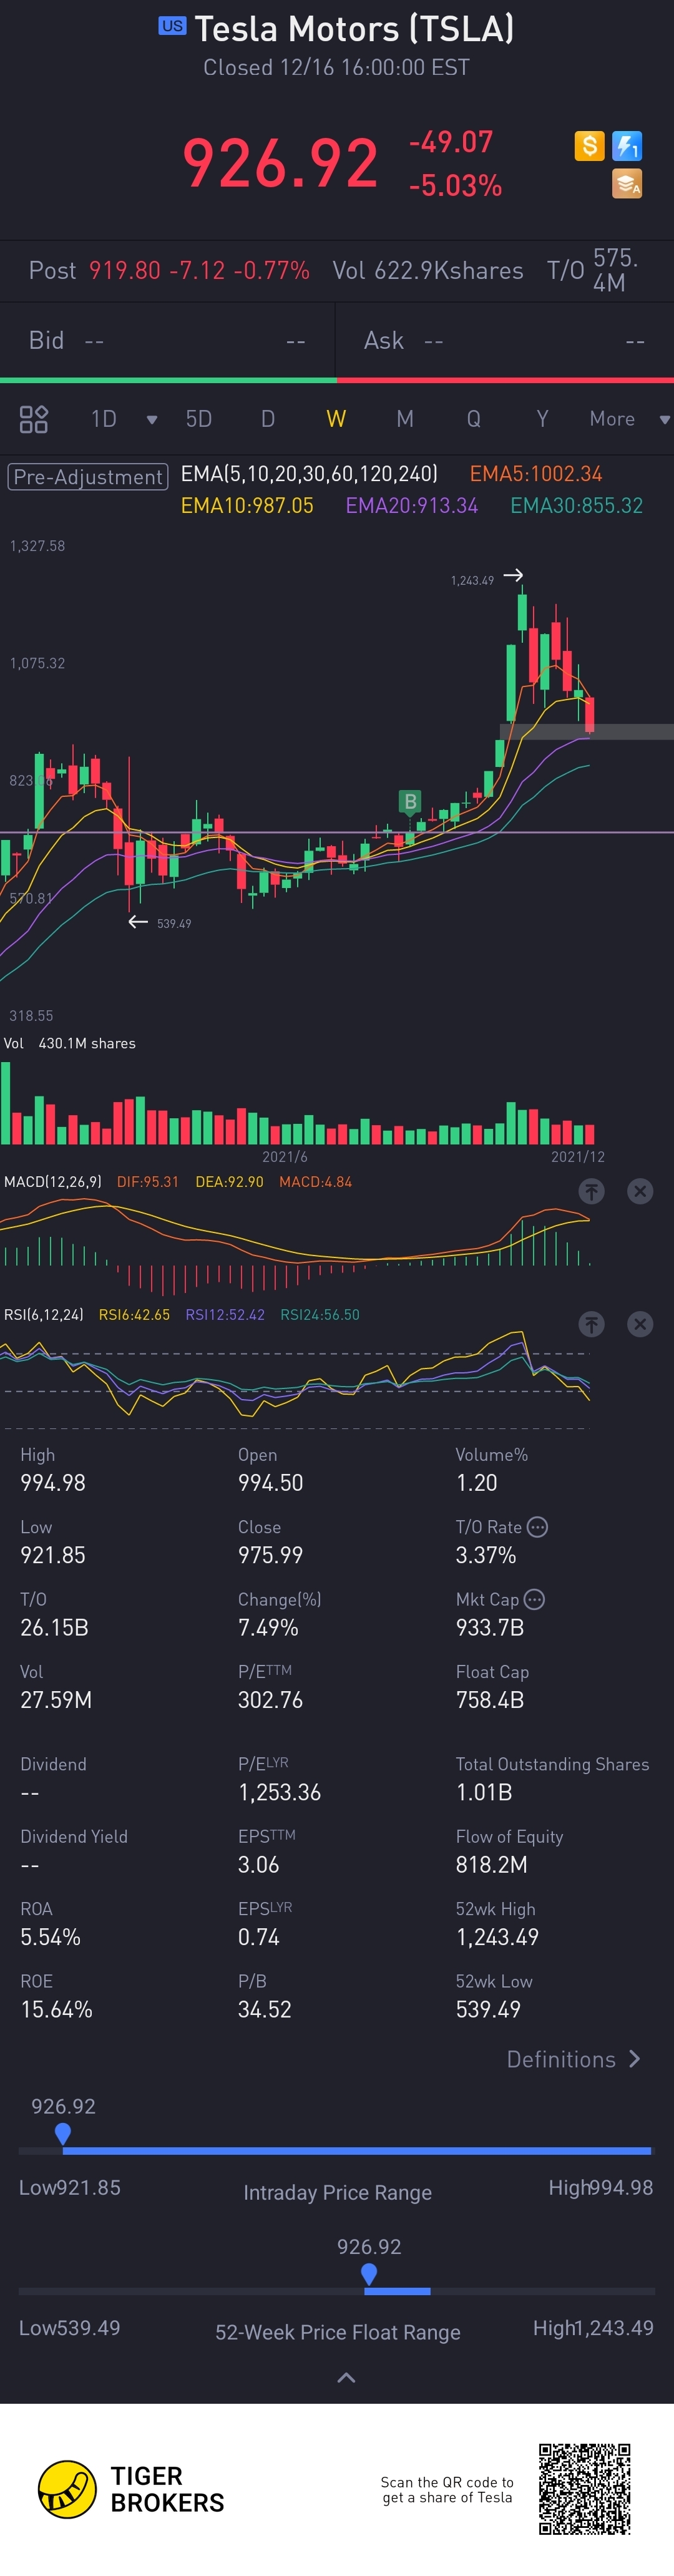Tap the Vol 430.1M shares label
This screenshot has height=2576, width=674.
[70, 1043]
